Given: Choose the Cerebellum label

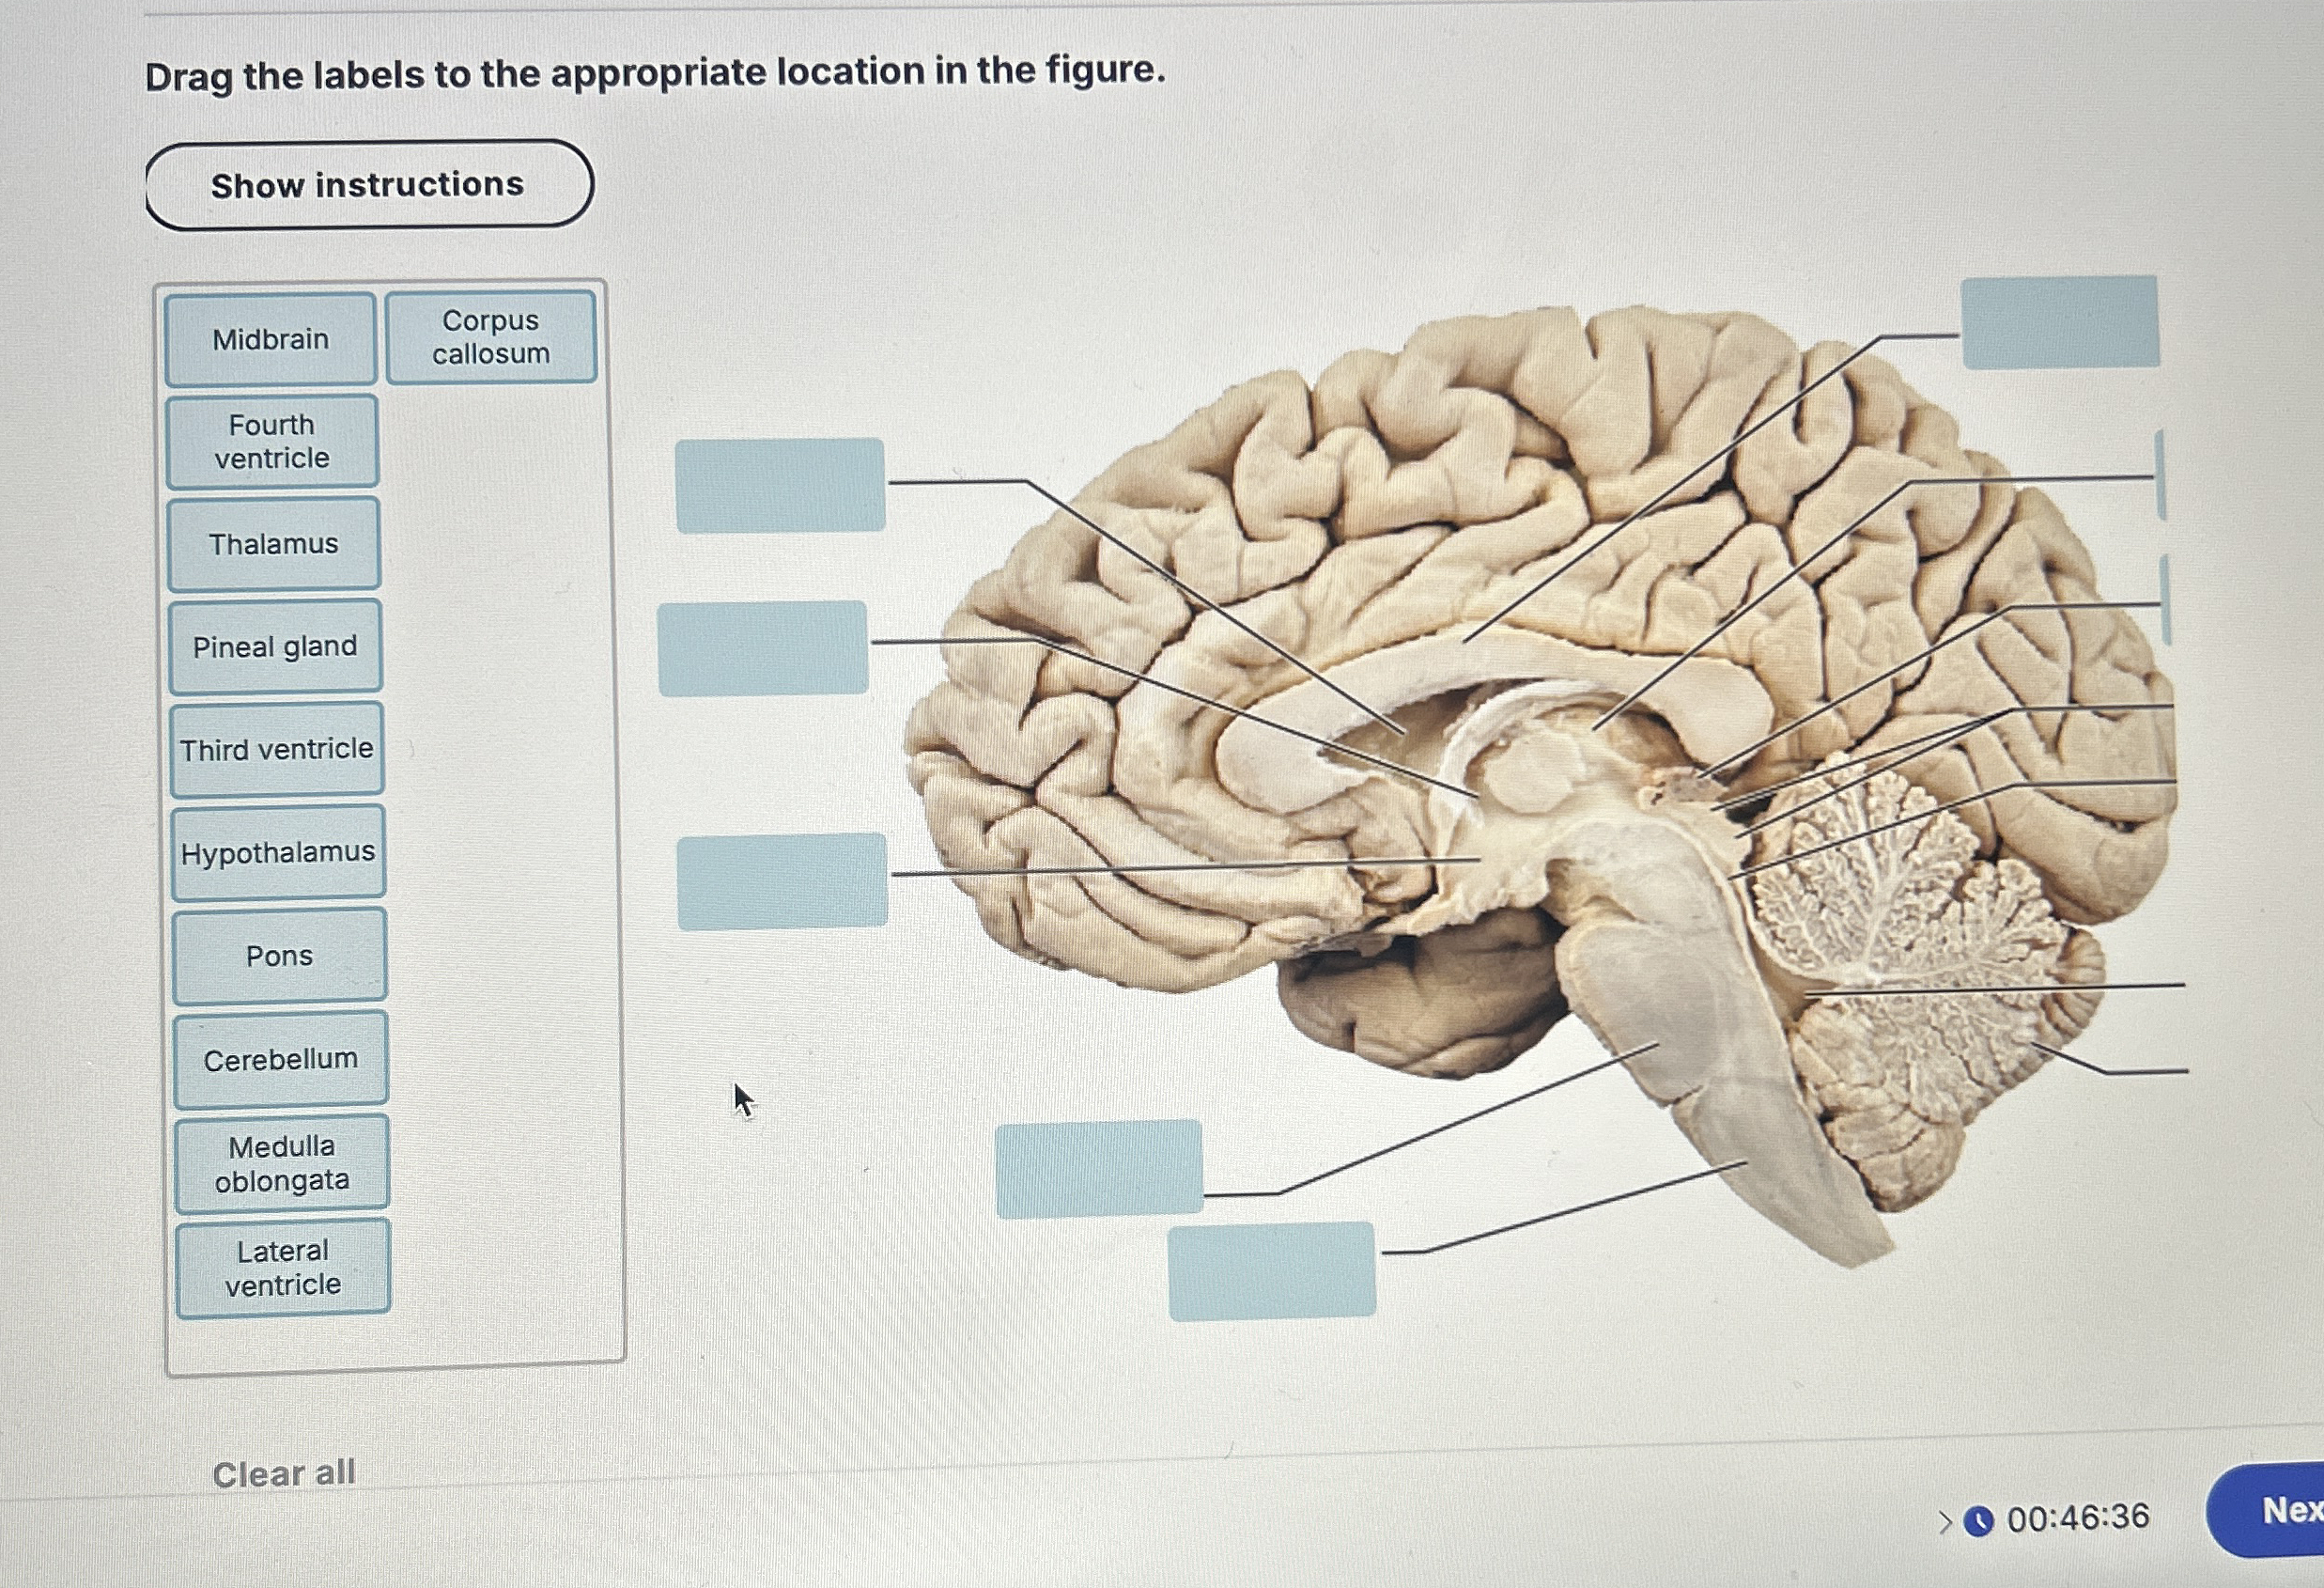Looking at the screenshot, I should [x=281, y=1060].
